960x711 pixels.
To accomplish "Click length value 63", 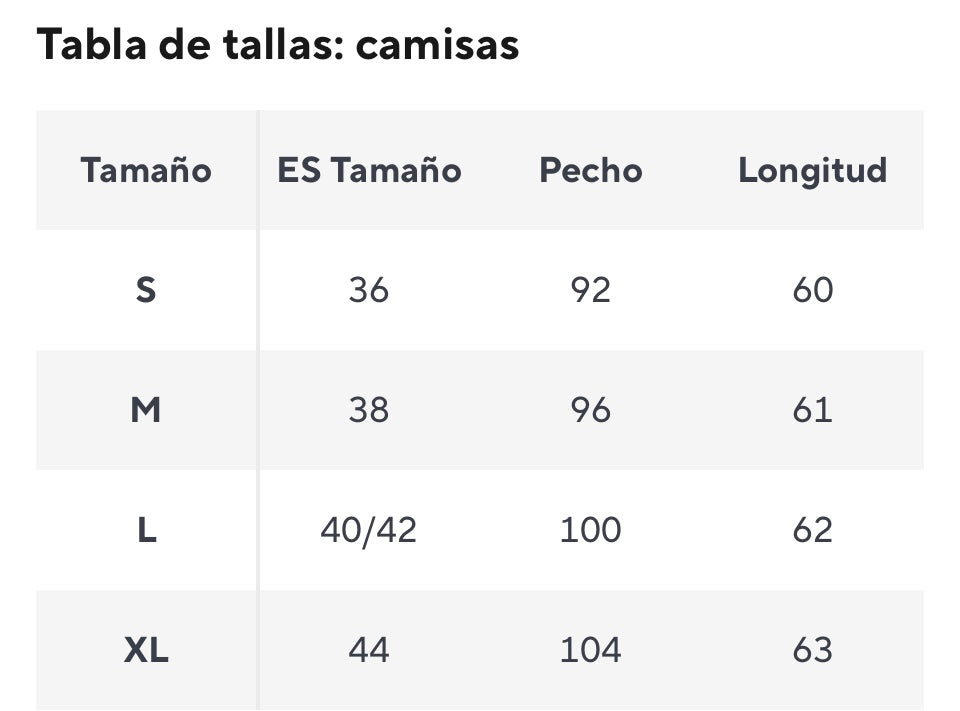I will tap(812, 651).
